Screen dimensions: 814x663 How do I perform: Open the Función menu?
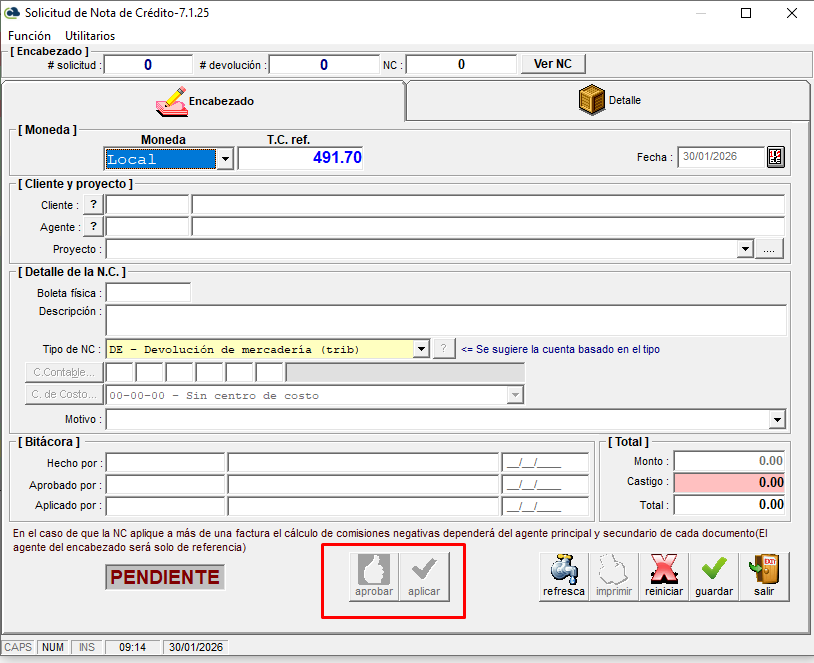tap(30, 36)
